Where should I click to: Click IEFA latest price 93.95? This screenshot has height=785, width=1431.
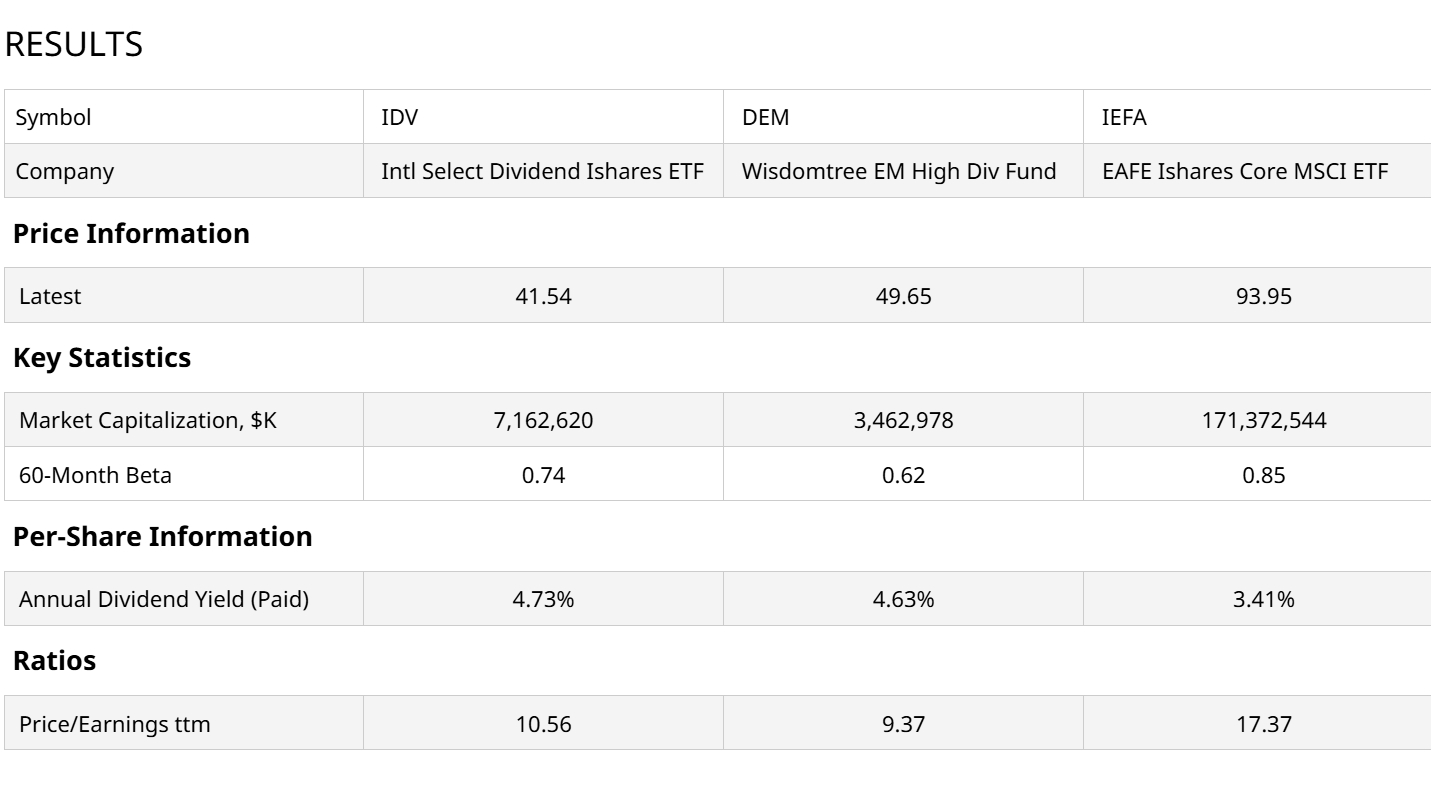coord(1263,296)
